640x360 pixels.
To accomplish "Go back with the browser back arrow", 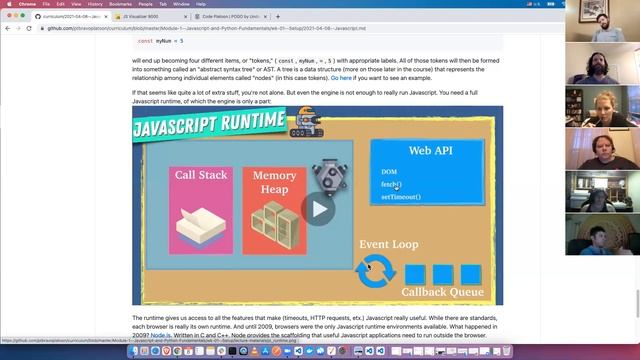I will [8, 29].
